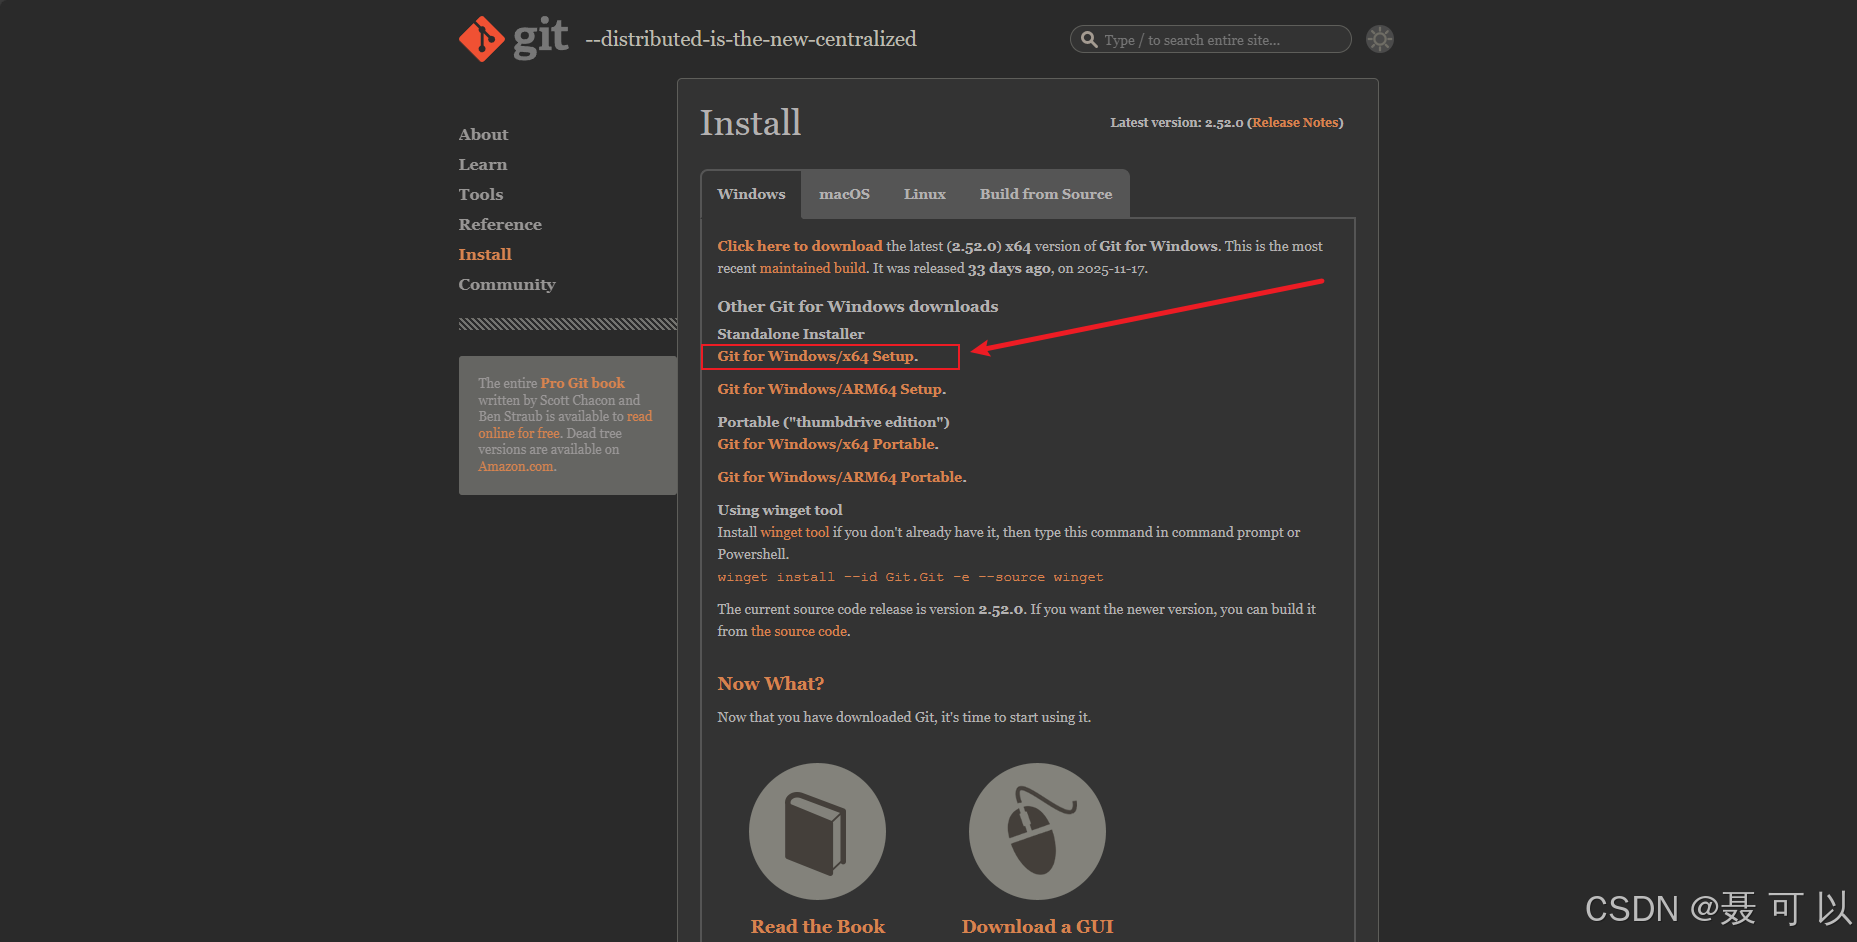
Task: Open the Amazon.com link
Action: coord(516,466)
